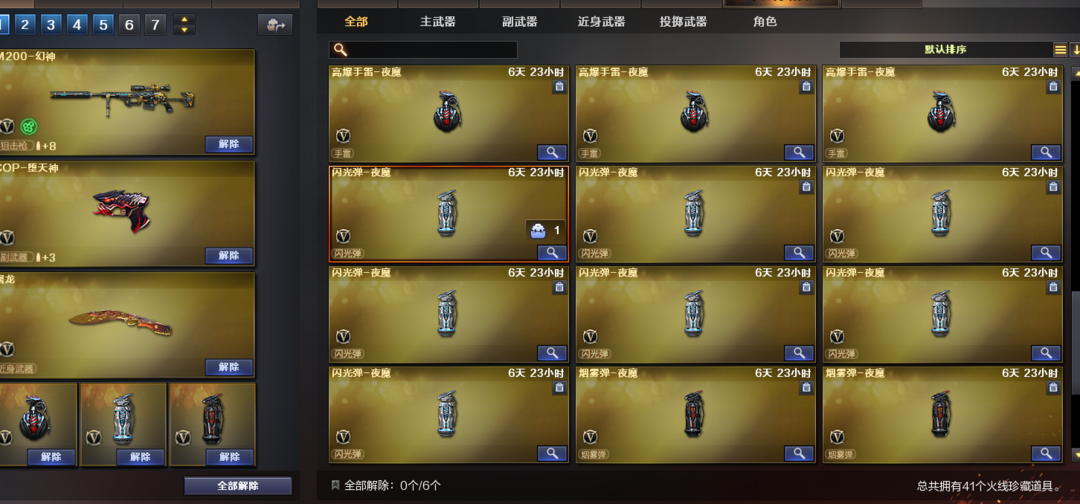
Task: Select backpack slot 6
Action: tap(129, 25)
